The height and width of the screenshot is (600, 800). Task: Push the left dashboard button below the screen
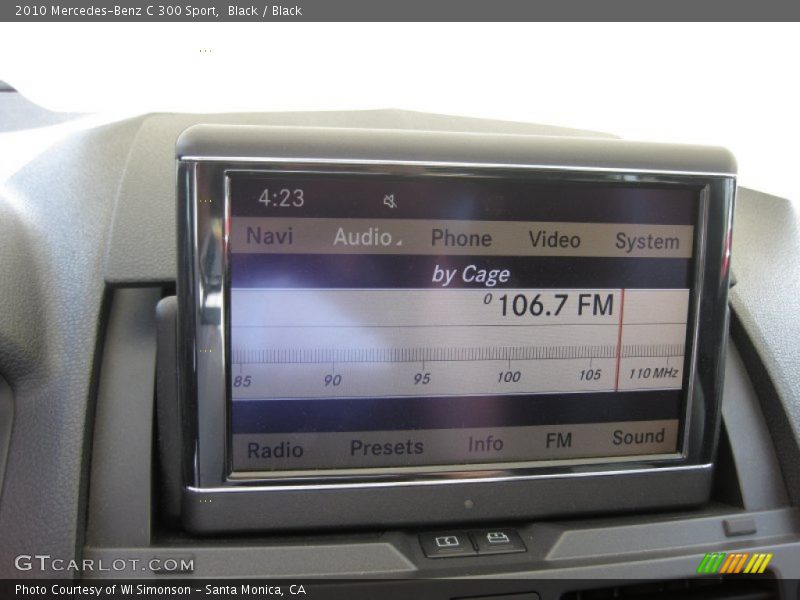click(x=447, y=543)
